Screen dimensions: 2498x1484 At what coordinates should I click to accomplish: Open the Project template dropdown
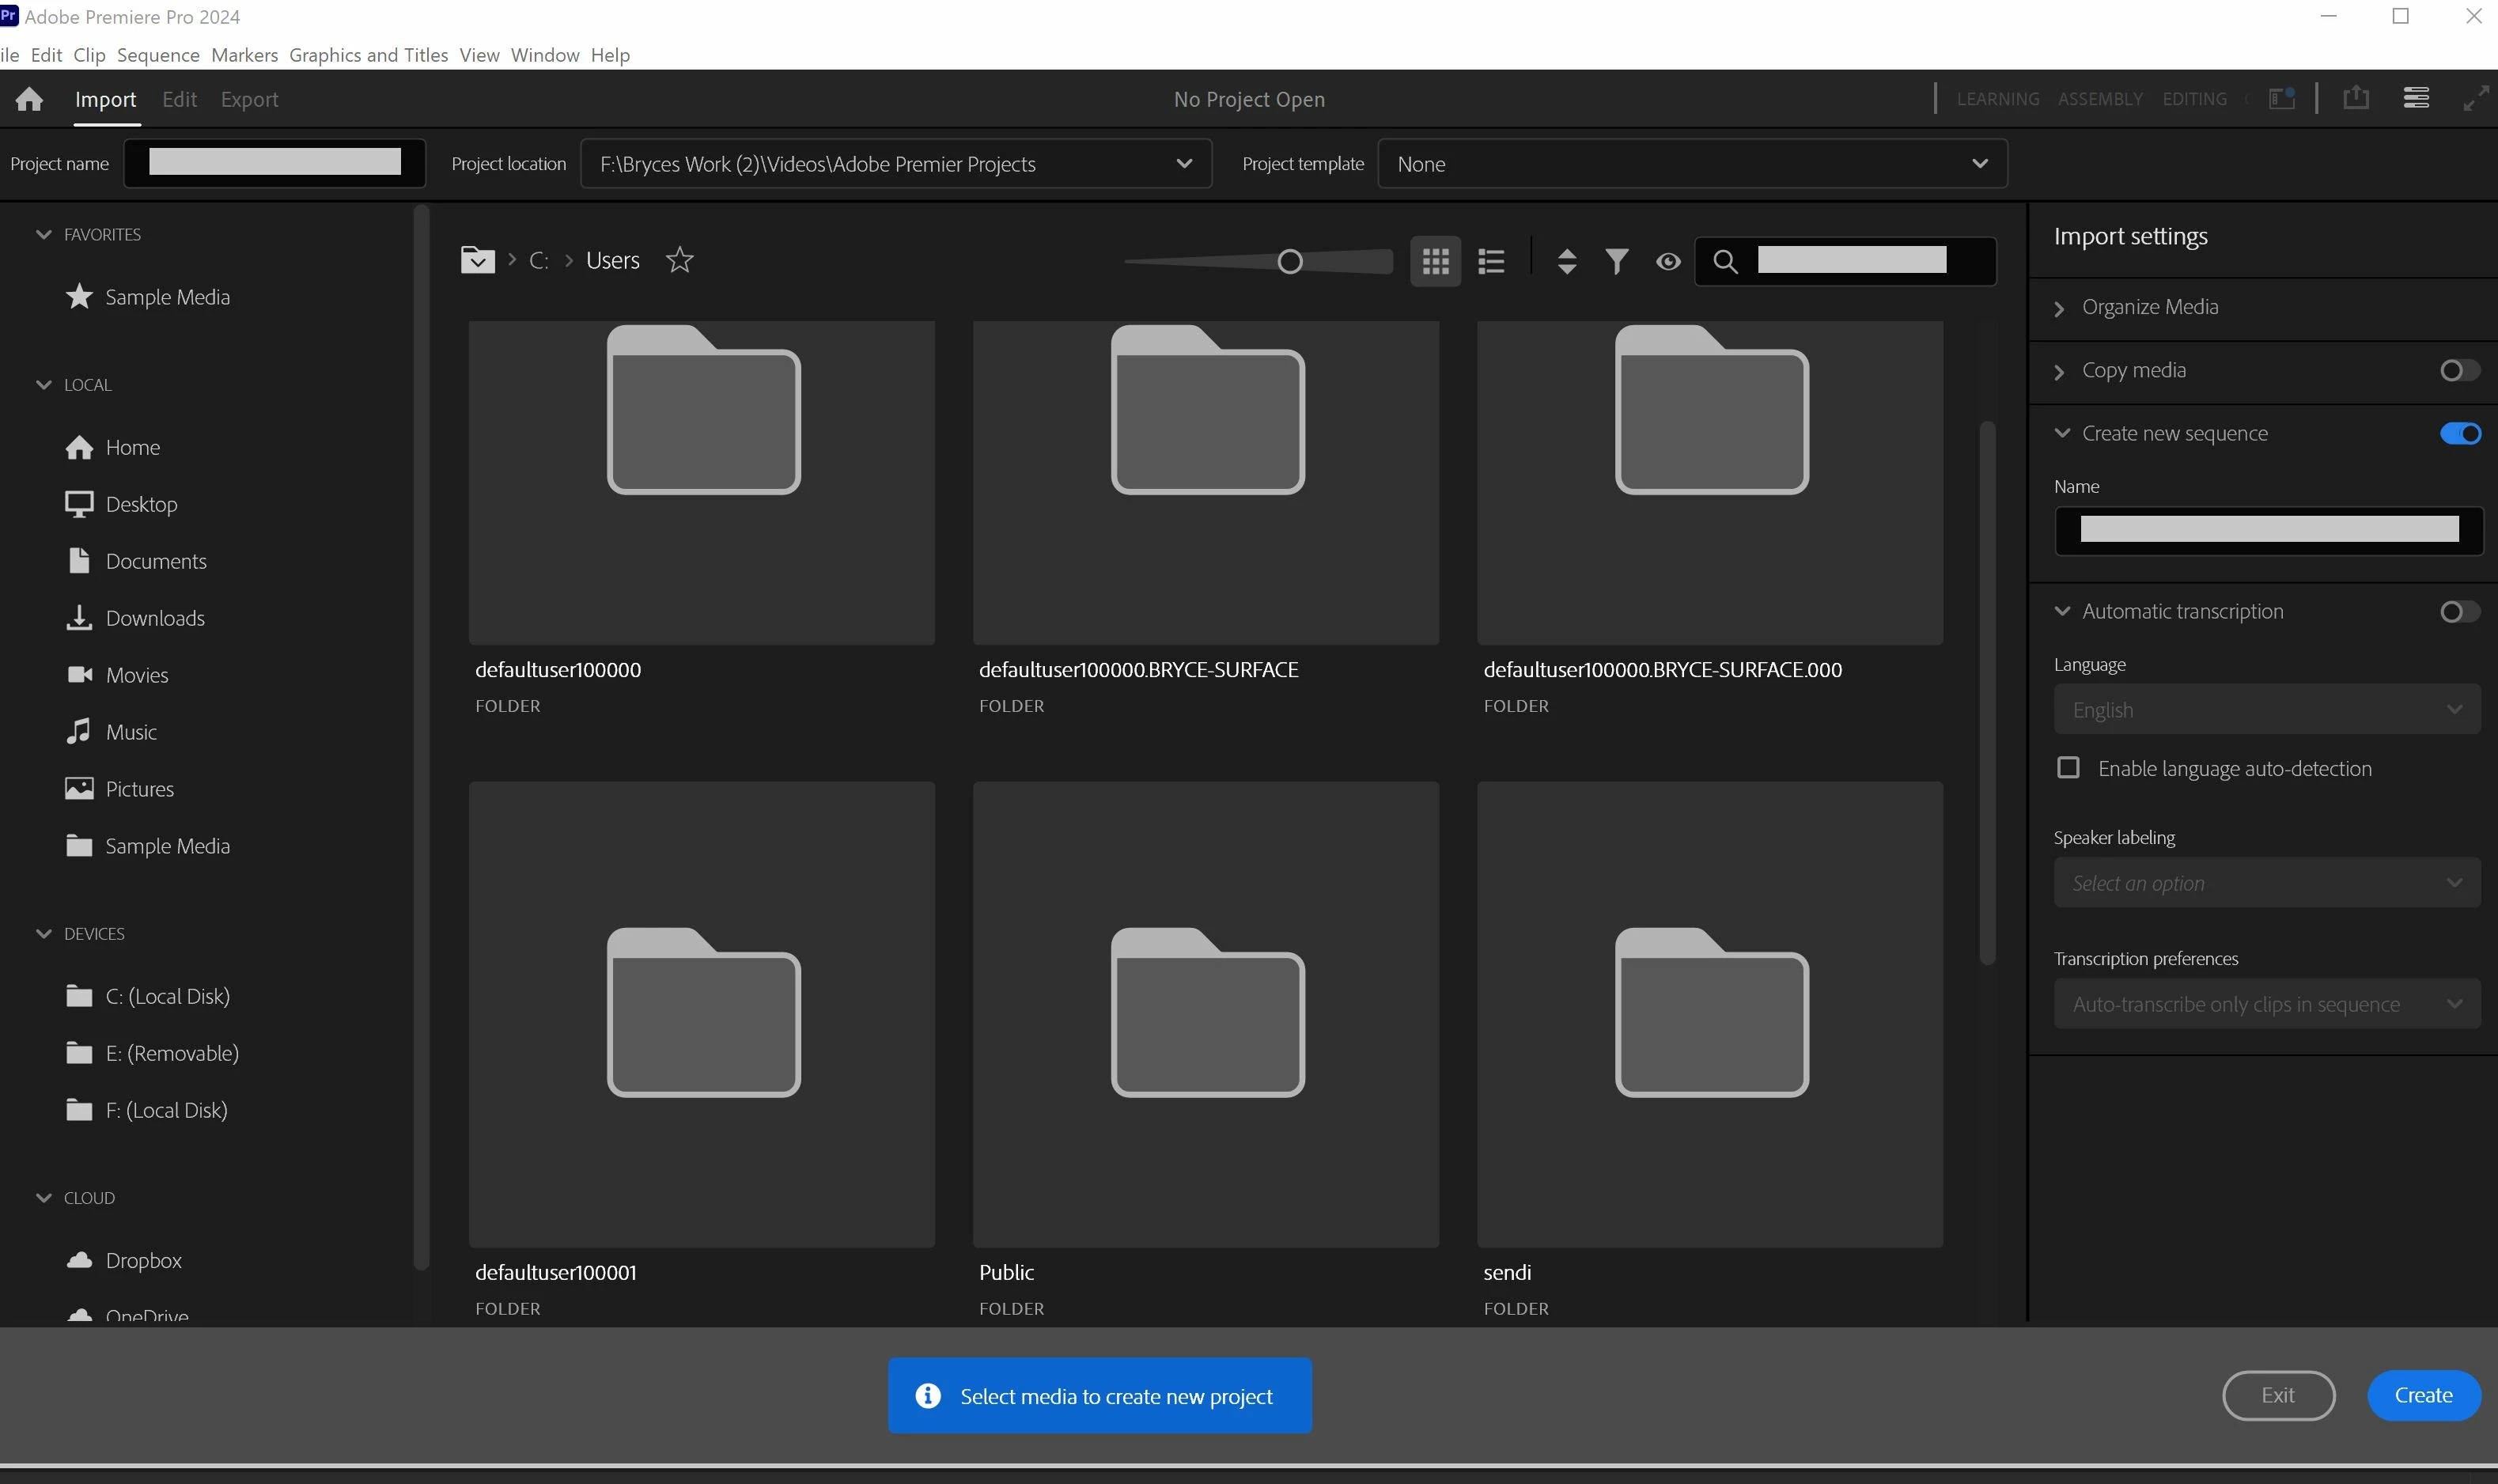[1979, 164]
